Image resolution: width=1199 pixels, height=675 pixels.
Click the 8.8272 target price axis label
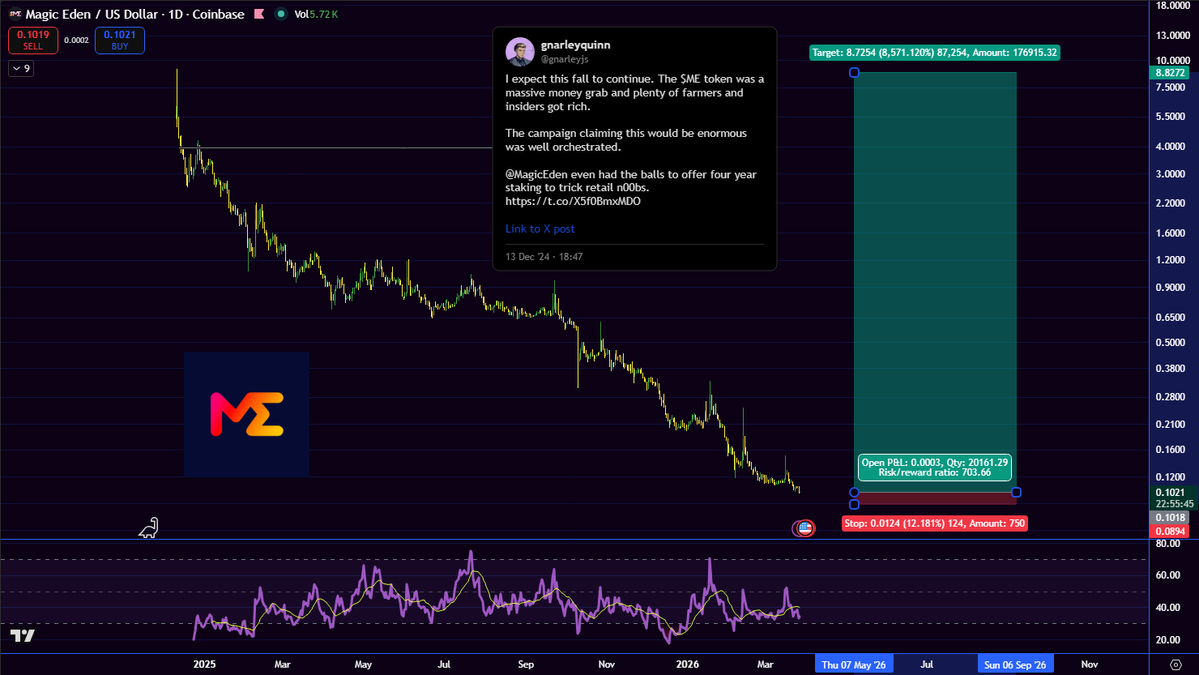[1170, 73]
